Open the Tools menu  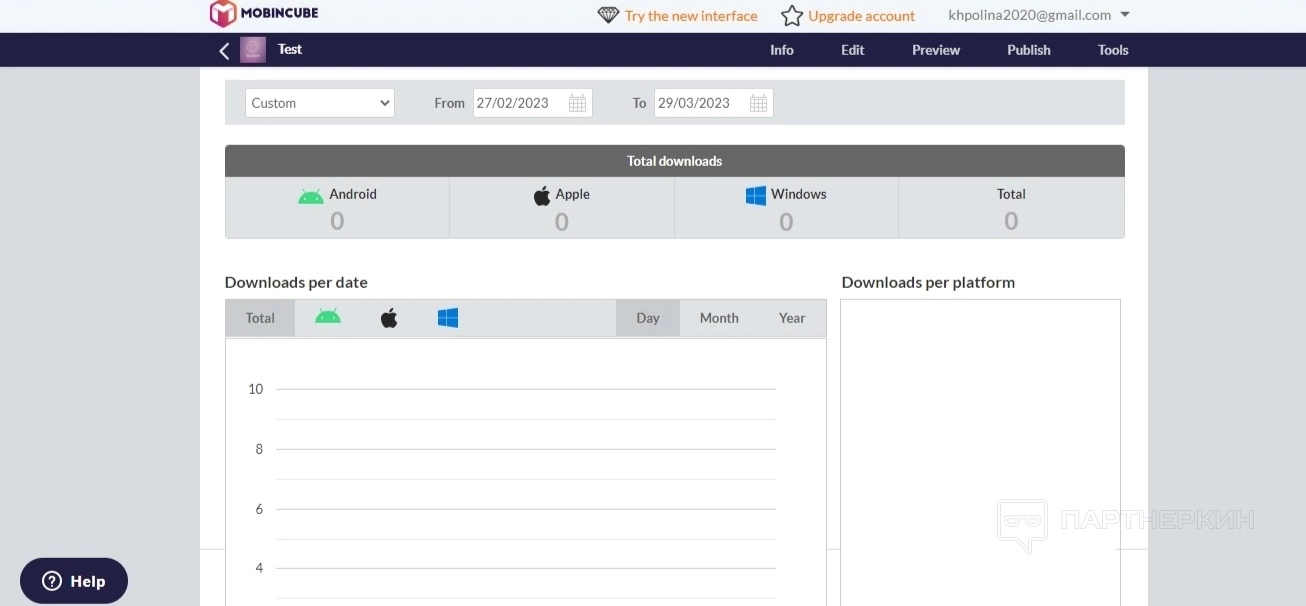[x=1113, y=50]
